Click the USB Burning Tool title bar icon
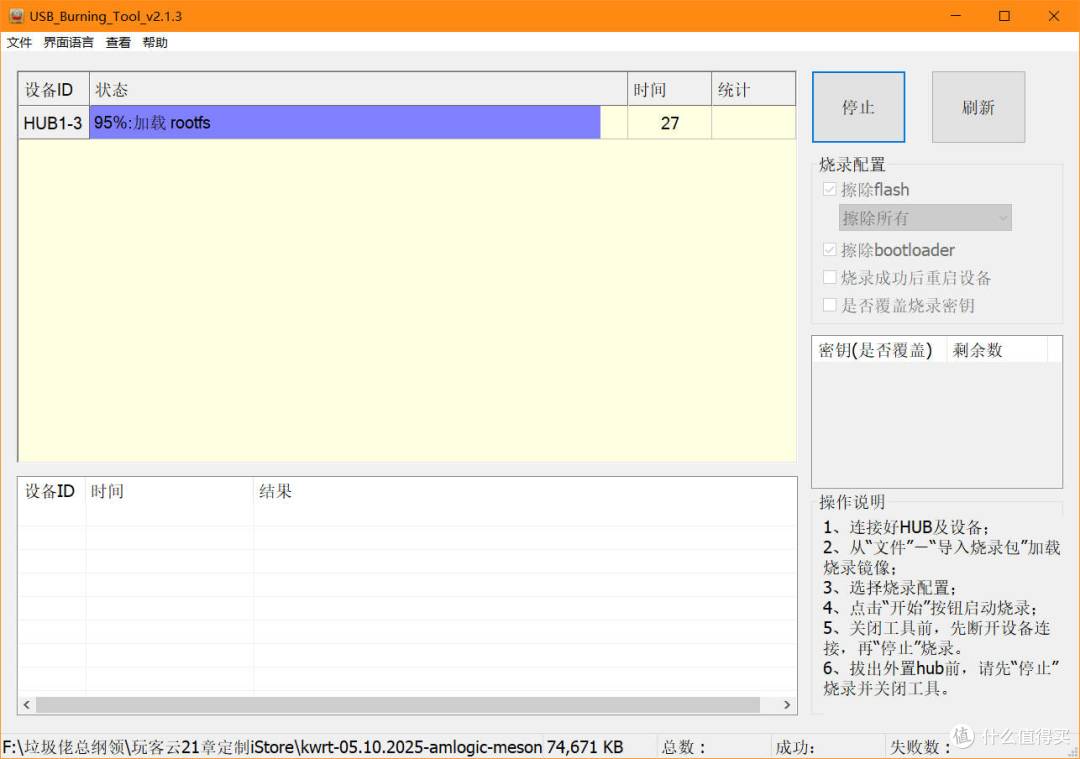The height and width of the screenshot is (759, 1080). [17, 16]
